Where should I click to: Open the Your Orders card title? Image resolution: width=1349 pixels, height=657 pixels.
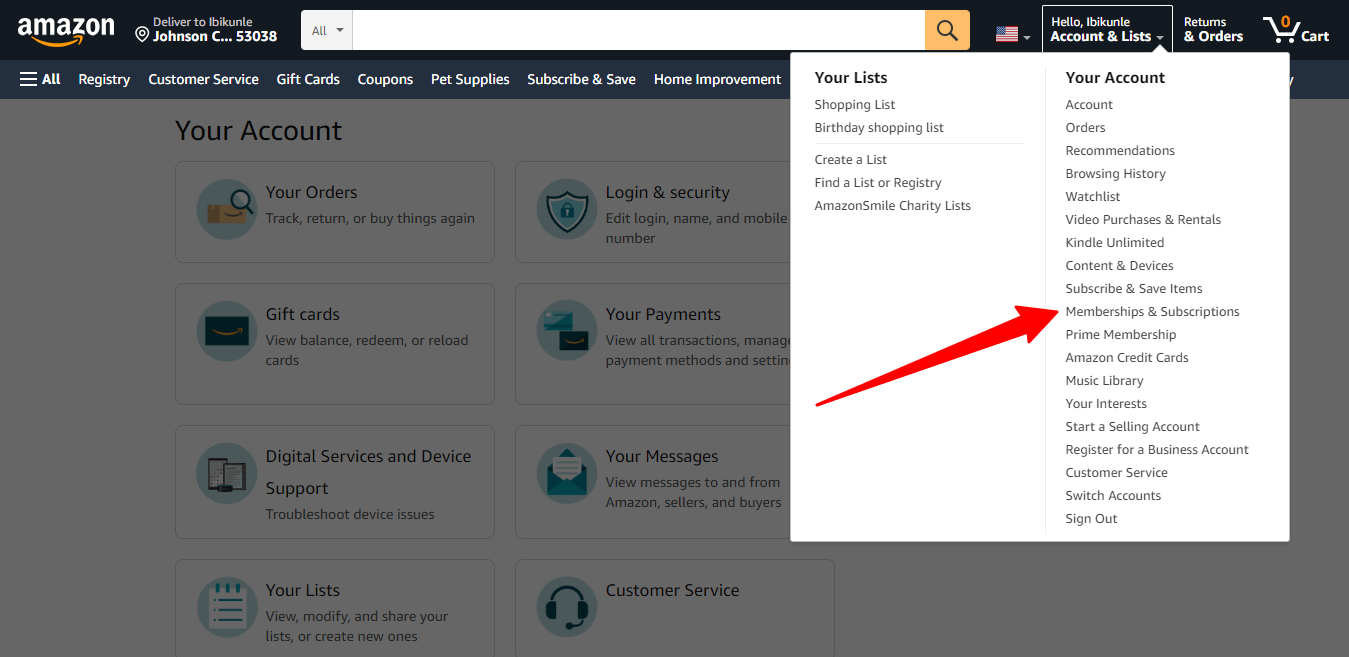pos(311,193)
